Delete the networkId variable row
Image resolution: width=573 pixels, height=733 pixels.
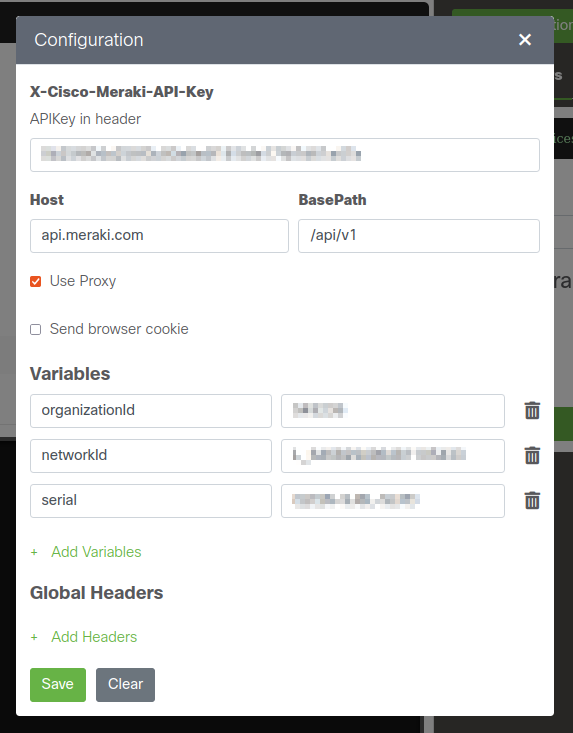532,455
